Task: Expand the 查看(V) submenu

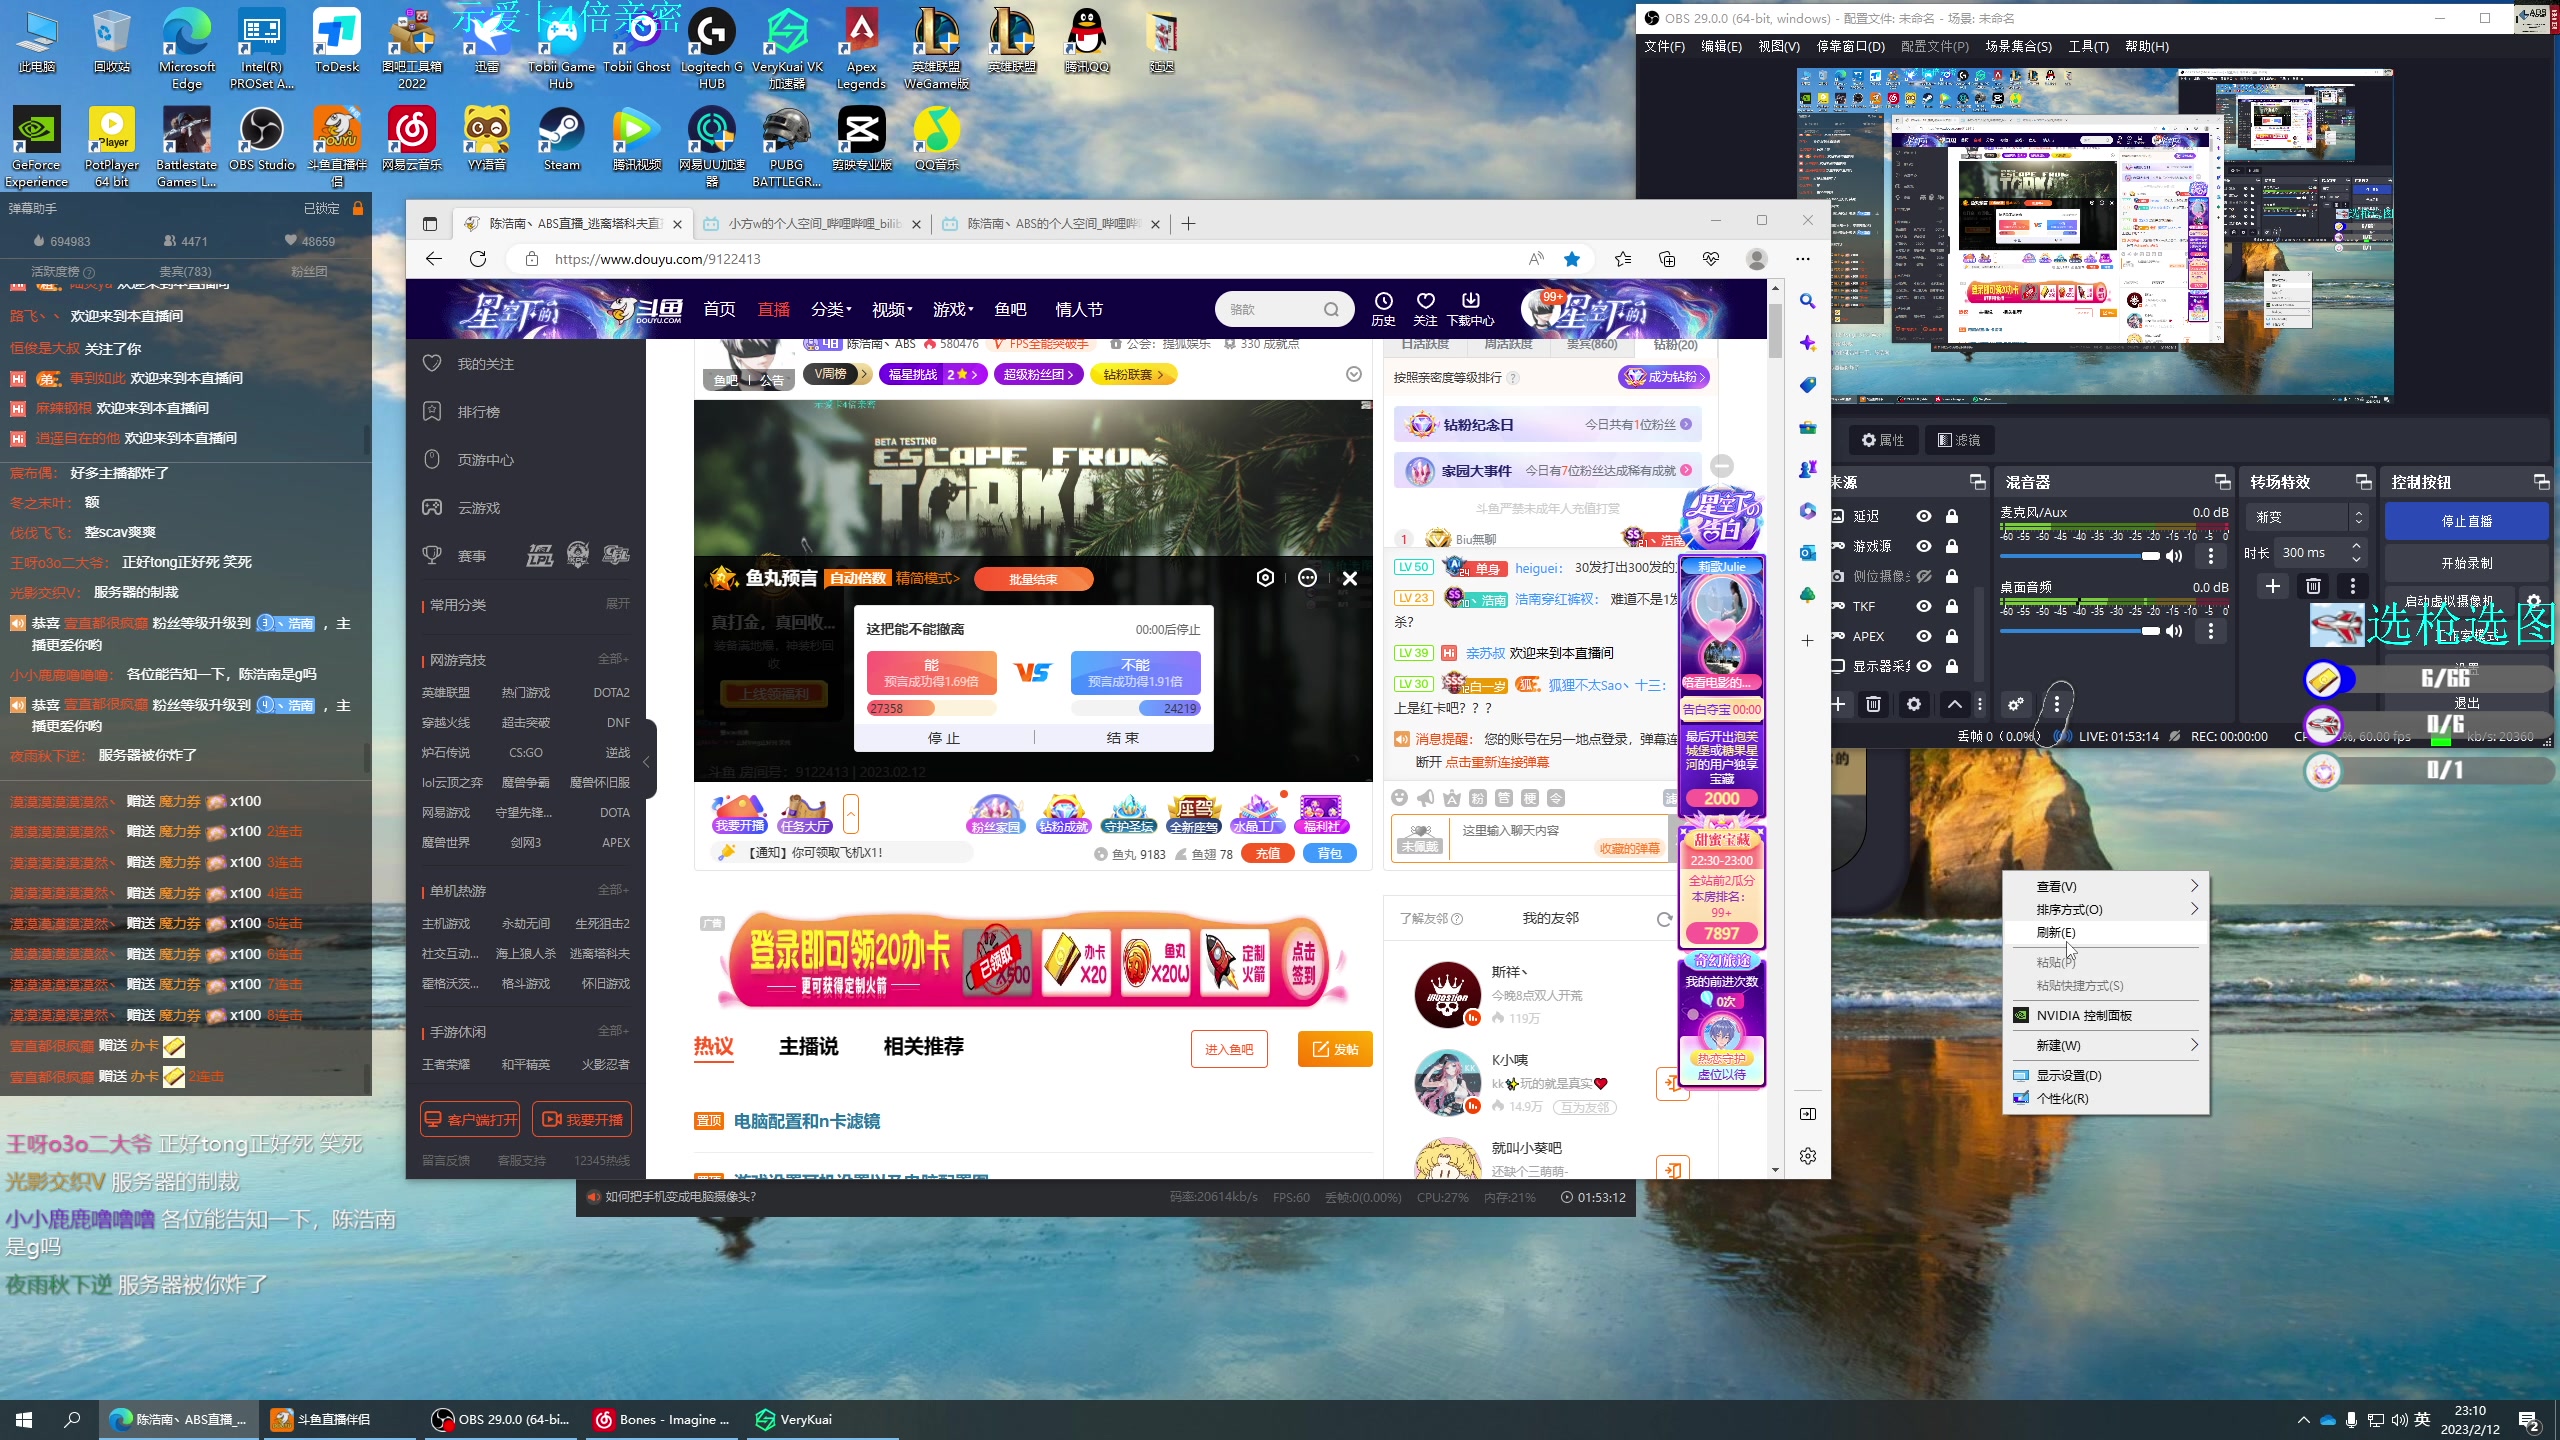Action: (x=2105, y=886)
